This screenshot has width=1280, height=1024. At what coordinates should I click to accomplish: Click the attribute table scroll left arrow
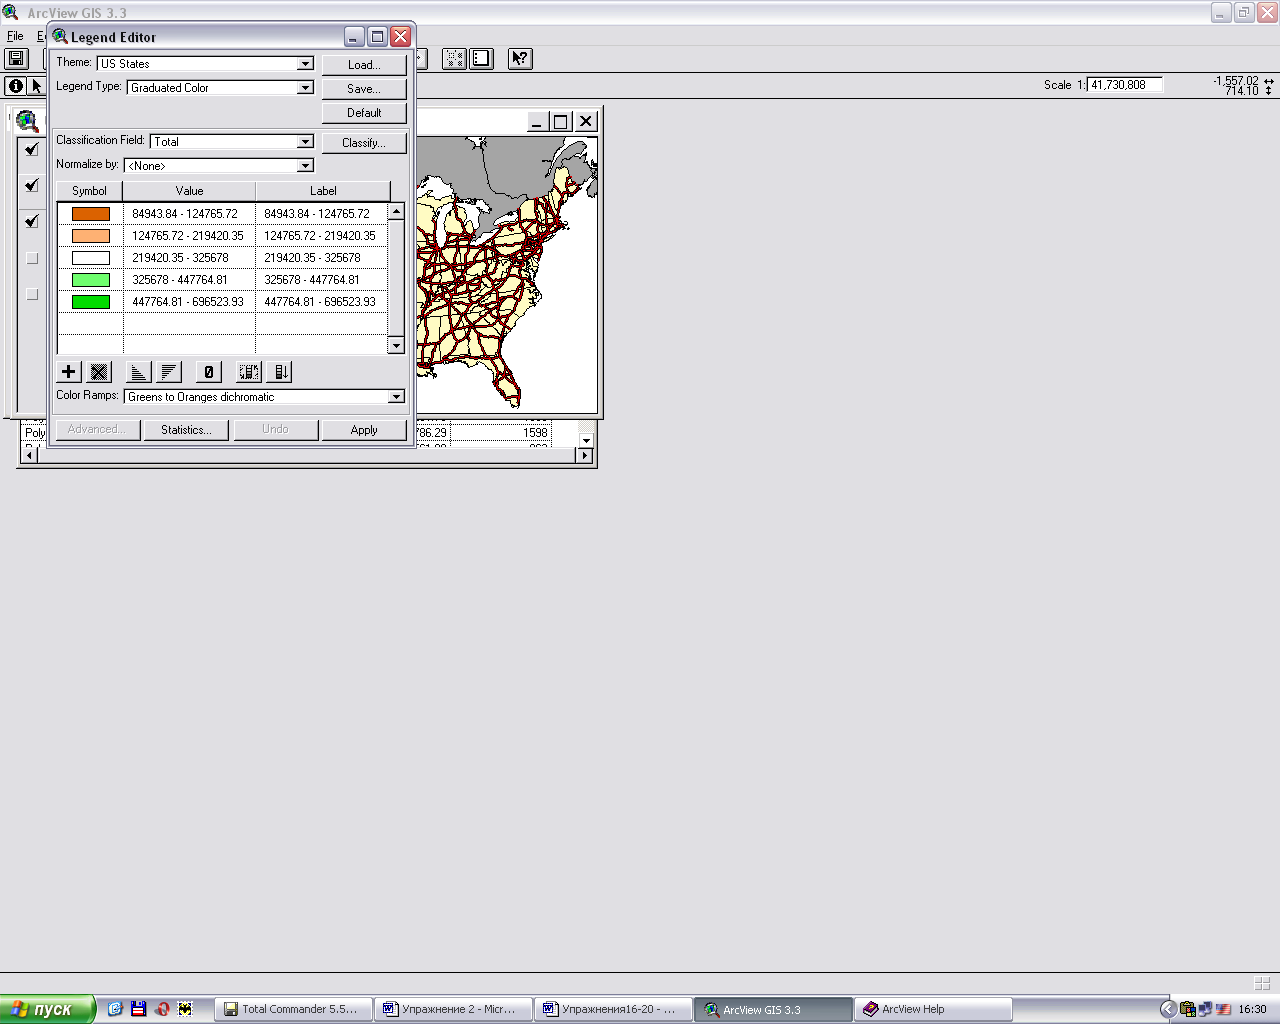pos(29,456)
